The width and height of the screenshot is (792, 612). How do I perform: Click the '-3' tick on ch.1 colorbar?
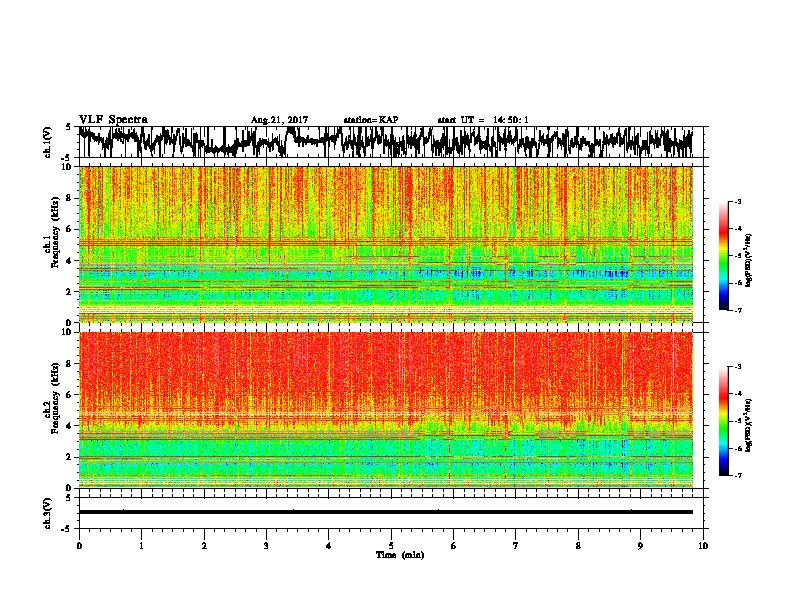coord(738,201)
